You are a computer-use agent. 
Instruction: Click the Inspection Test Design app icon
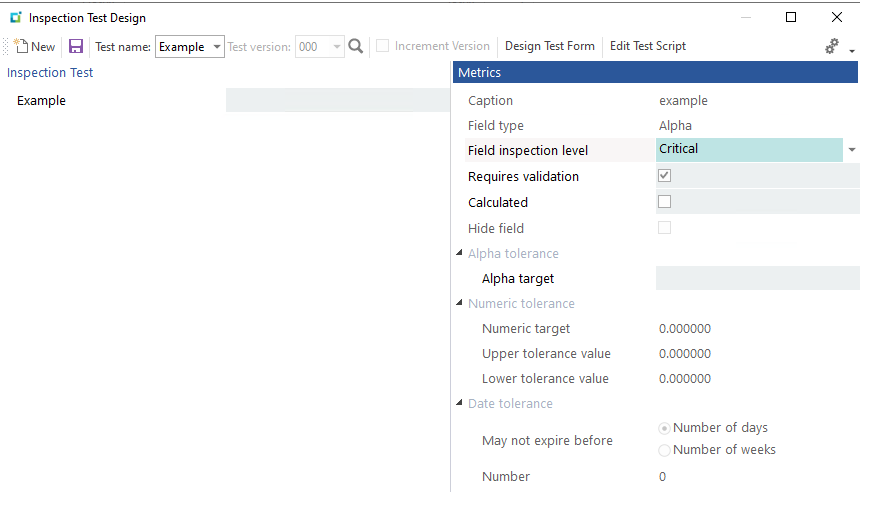point(15,17)
